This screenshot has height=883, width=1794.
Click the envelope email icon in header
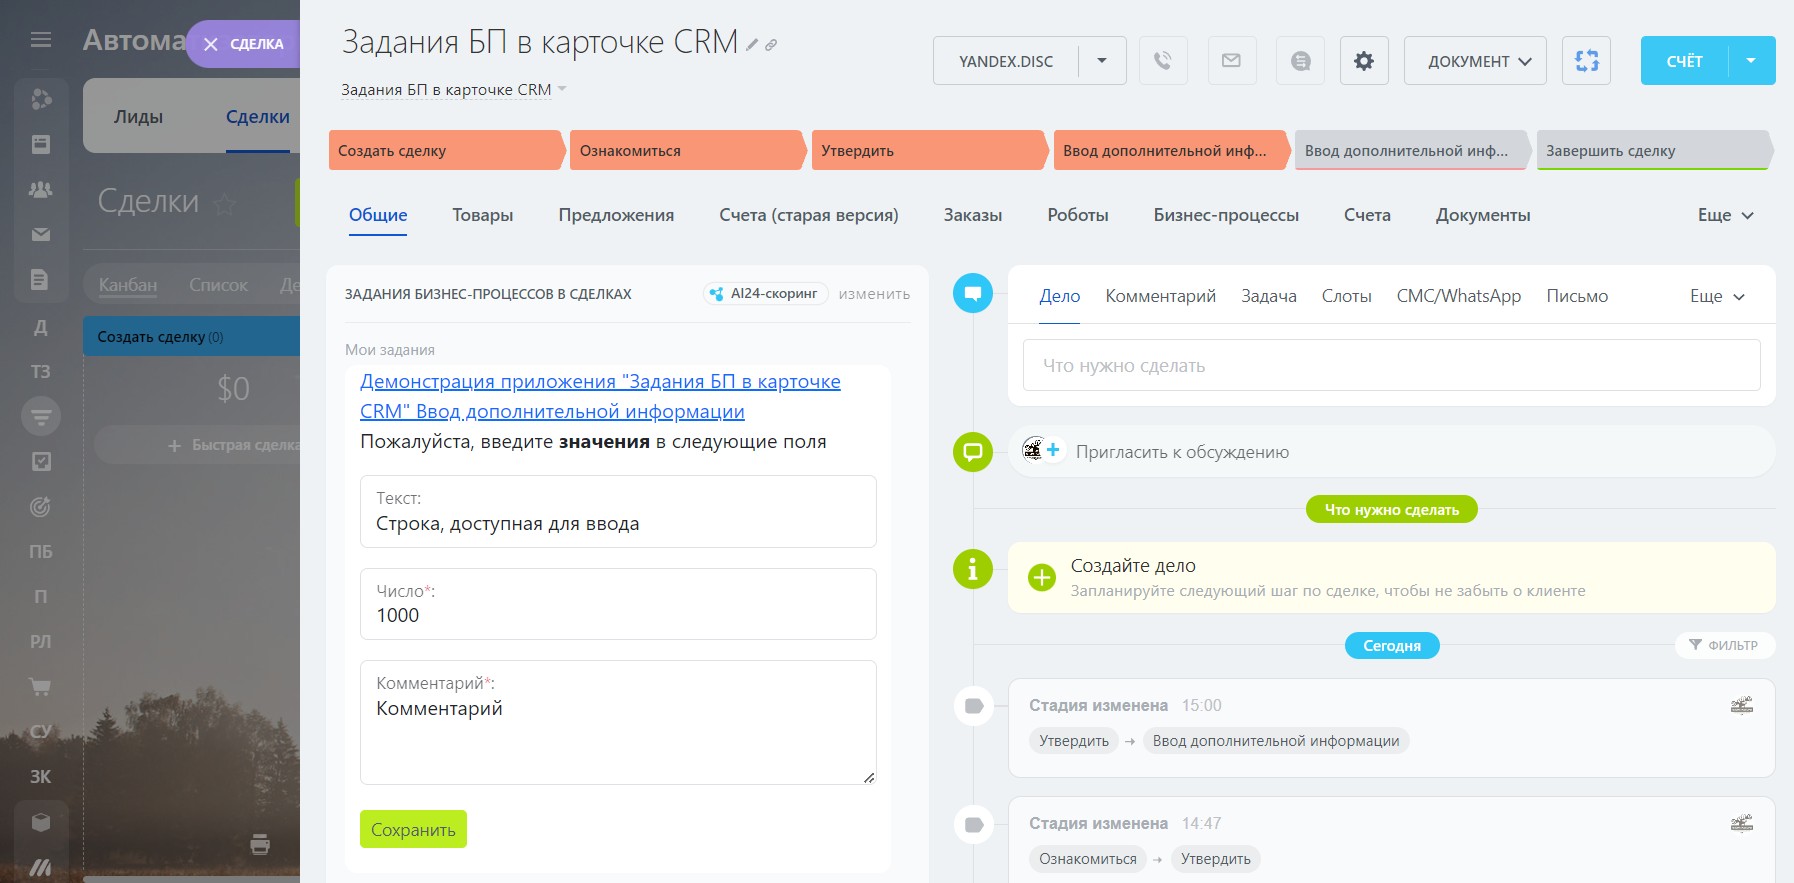[x=1231, y=61]
